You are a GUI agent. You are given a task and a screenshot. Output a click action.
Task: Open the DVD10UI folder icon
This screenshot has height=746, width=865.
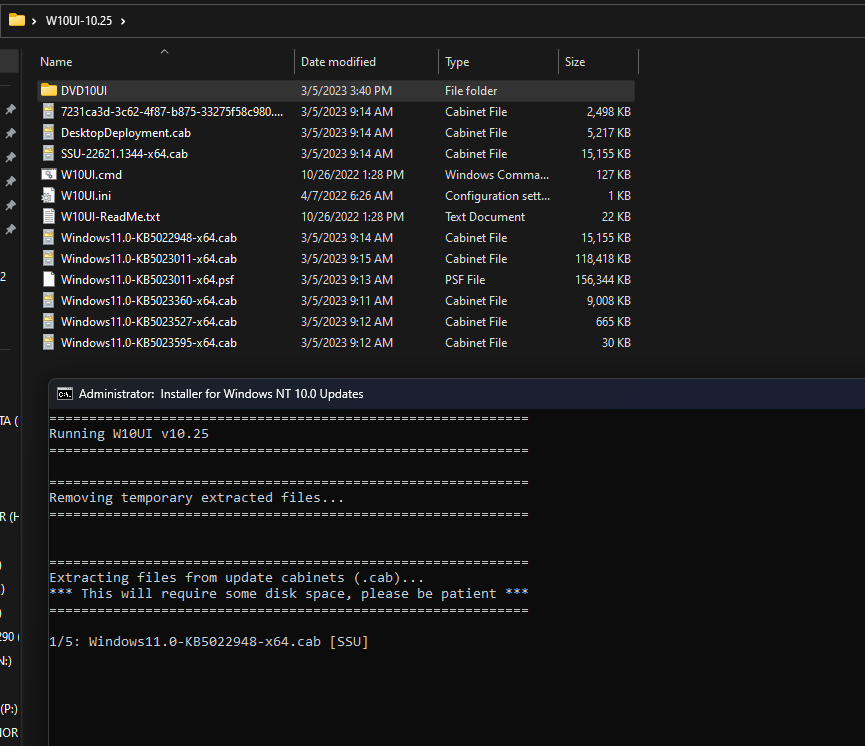coord(49,90)
